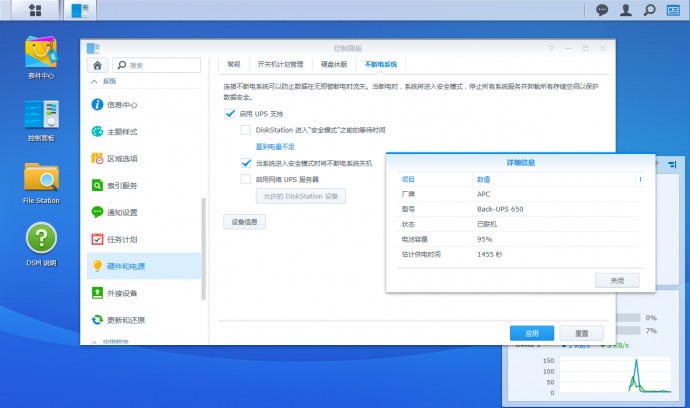Image resolution: width=690 pixels, height=408 pixels.
Task: Click the 0% usage bar in widget
Action: (x=628, y=317)
